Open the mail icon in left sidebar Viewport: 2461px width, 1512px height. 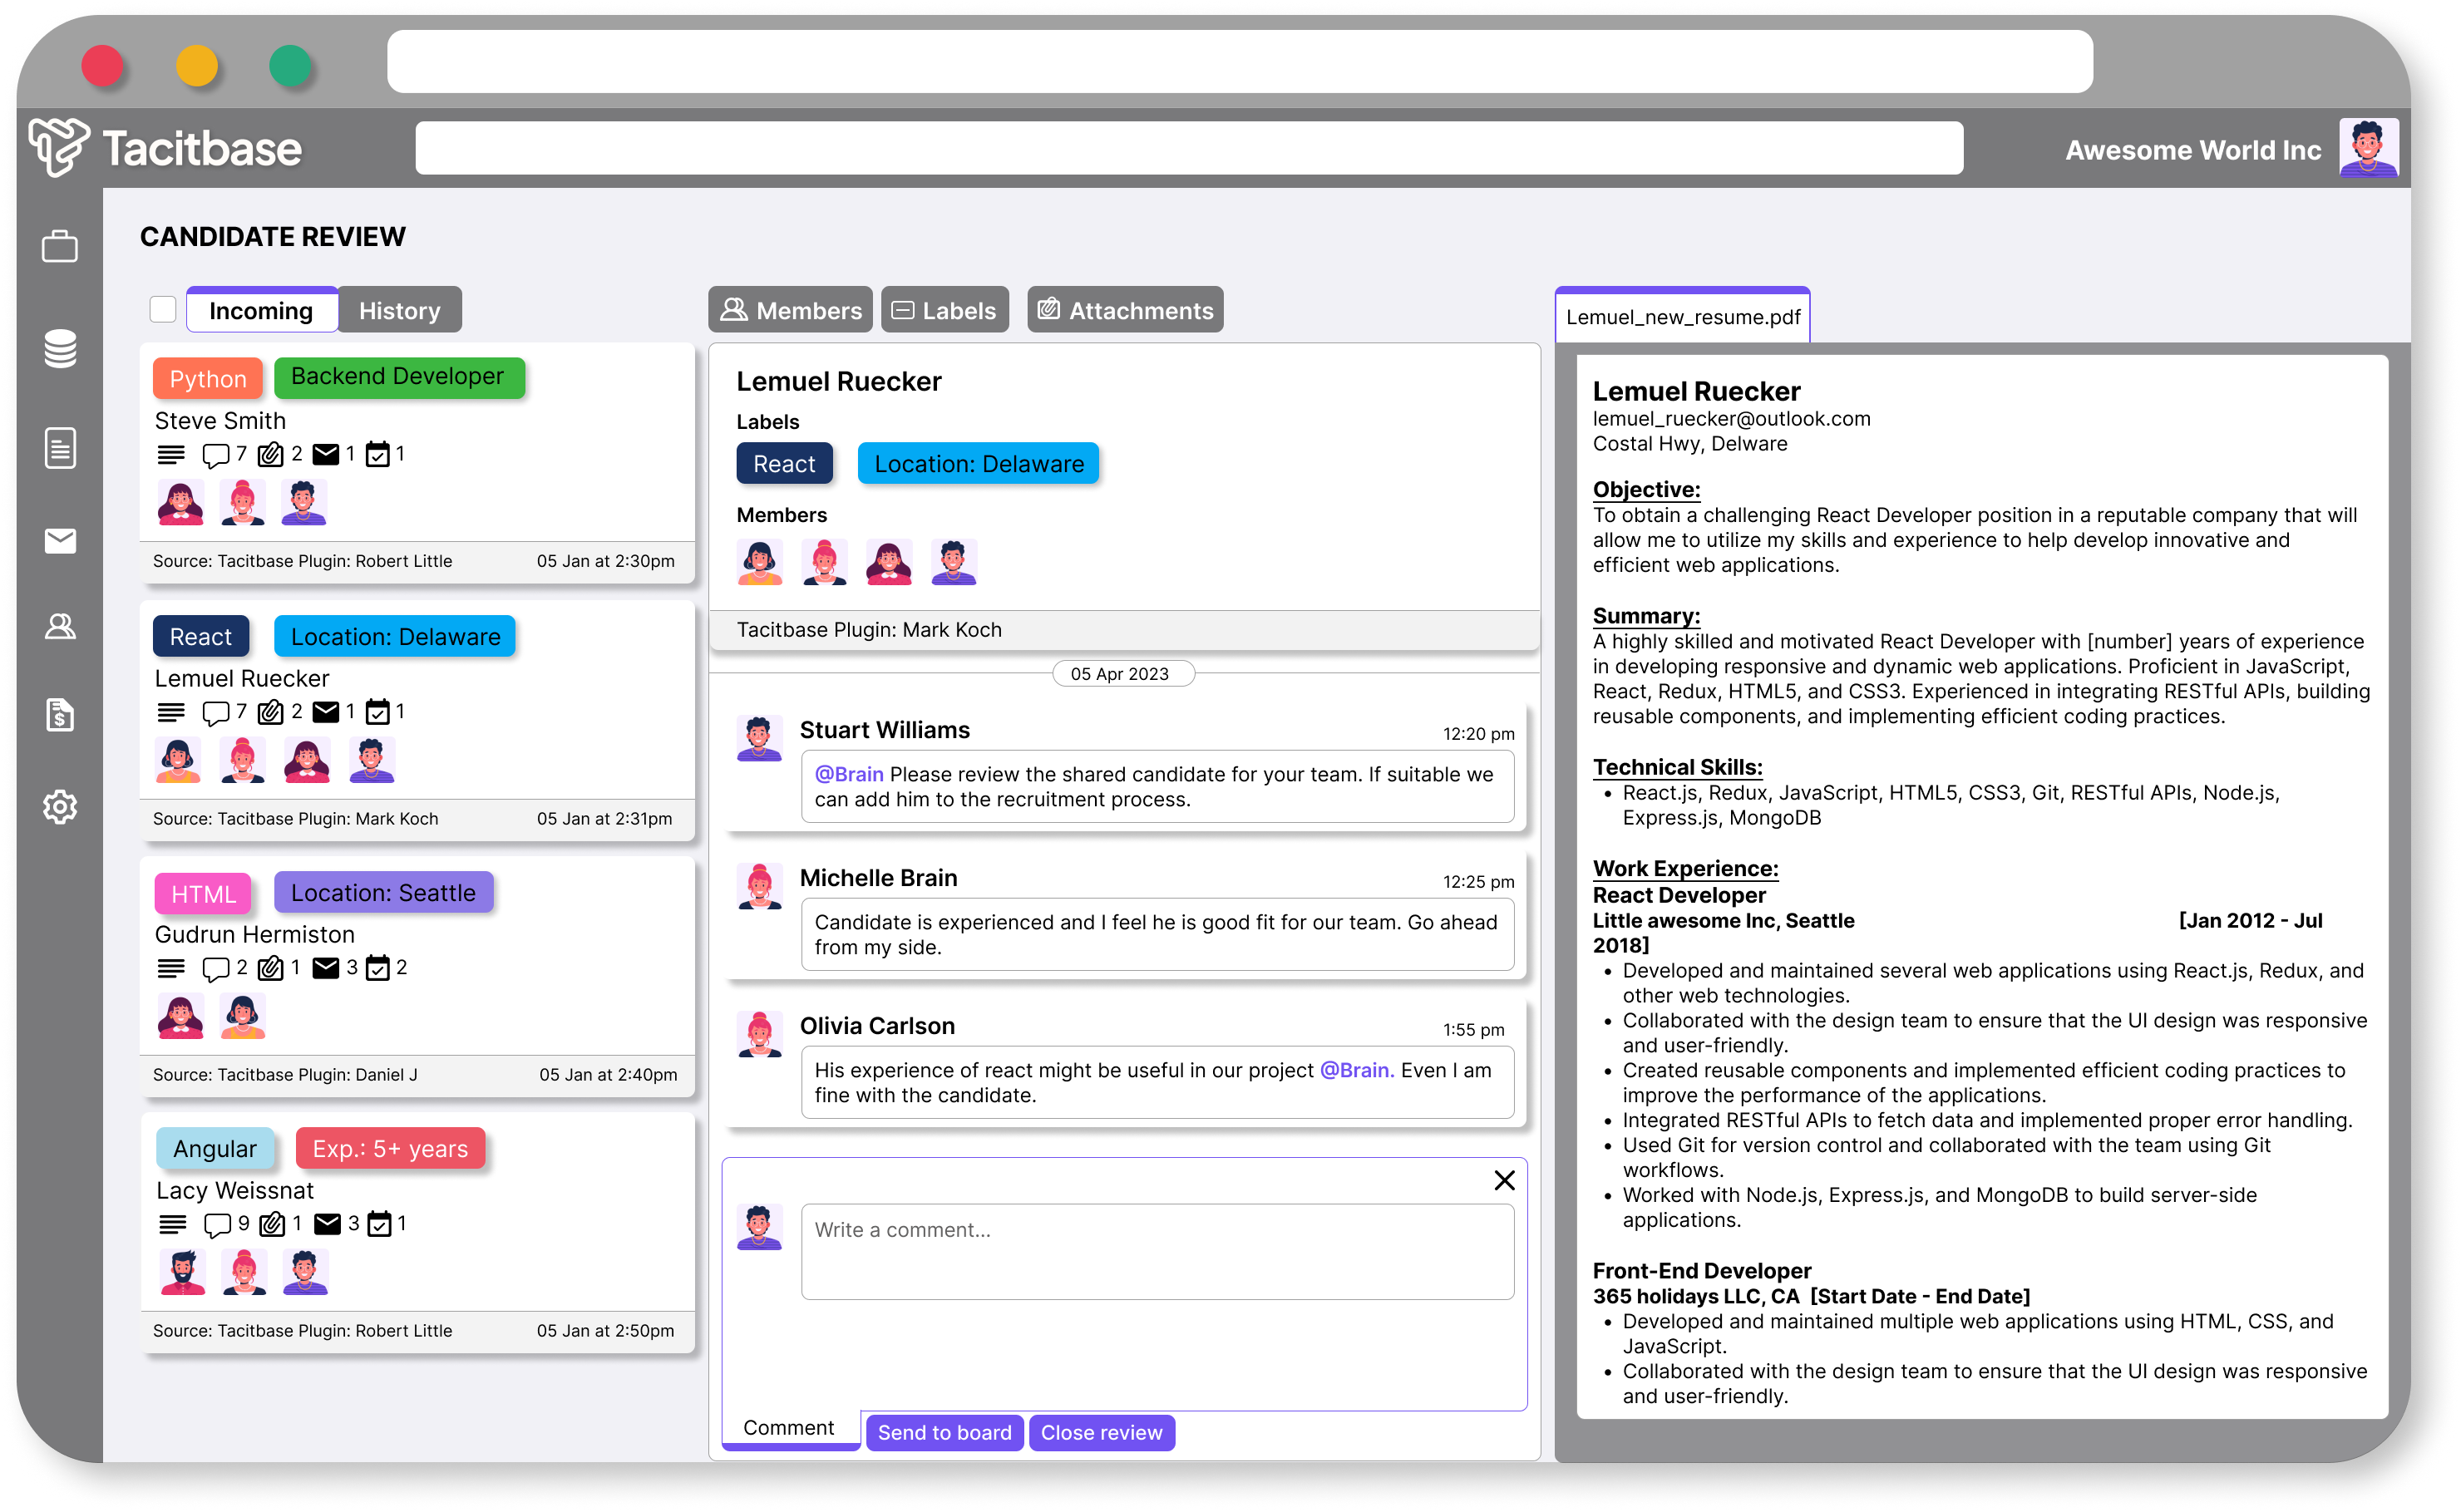click(60, 541)
